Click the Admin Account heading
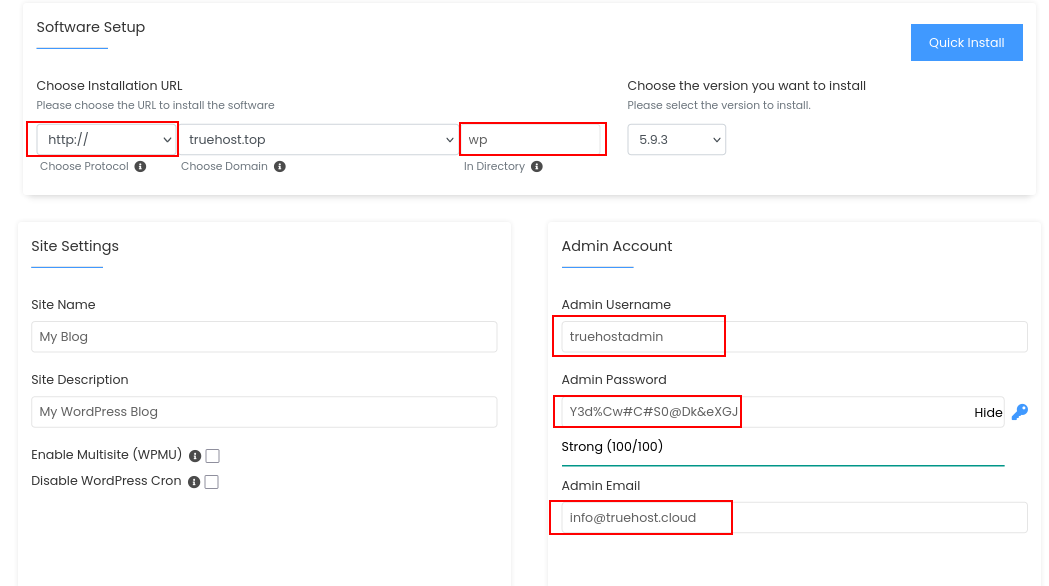Image resolution: width=1049 pixels, height=586 pixels. pos(617,246)
